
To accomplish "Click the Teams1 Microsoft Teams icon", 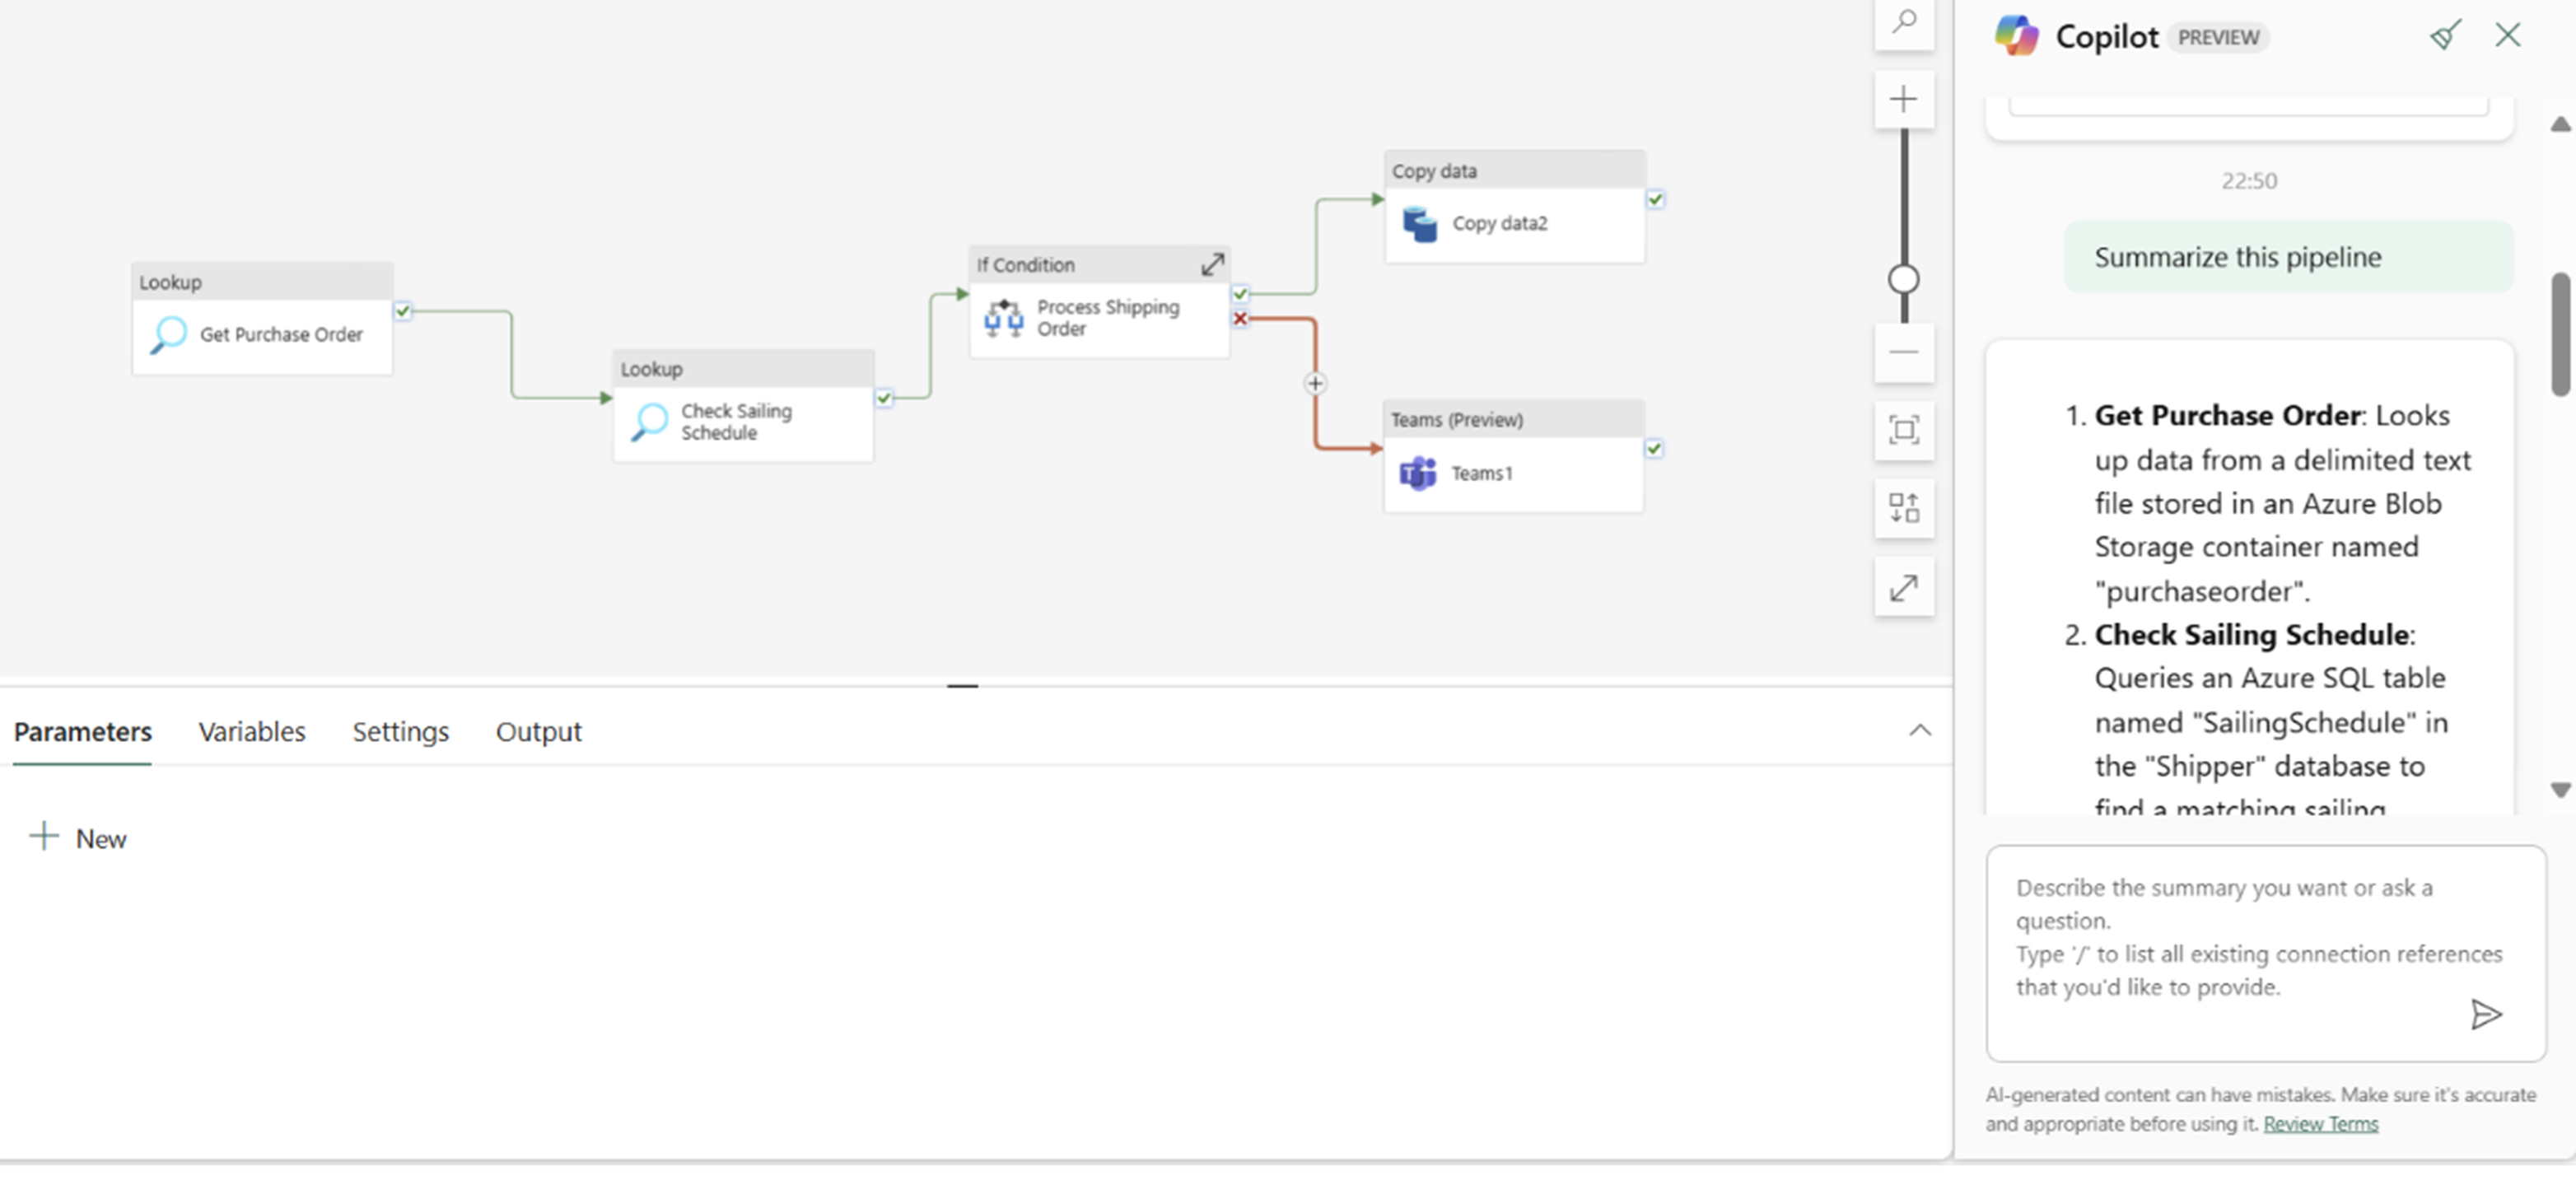I will [1418, 473].
